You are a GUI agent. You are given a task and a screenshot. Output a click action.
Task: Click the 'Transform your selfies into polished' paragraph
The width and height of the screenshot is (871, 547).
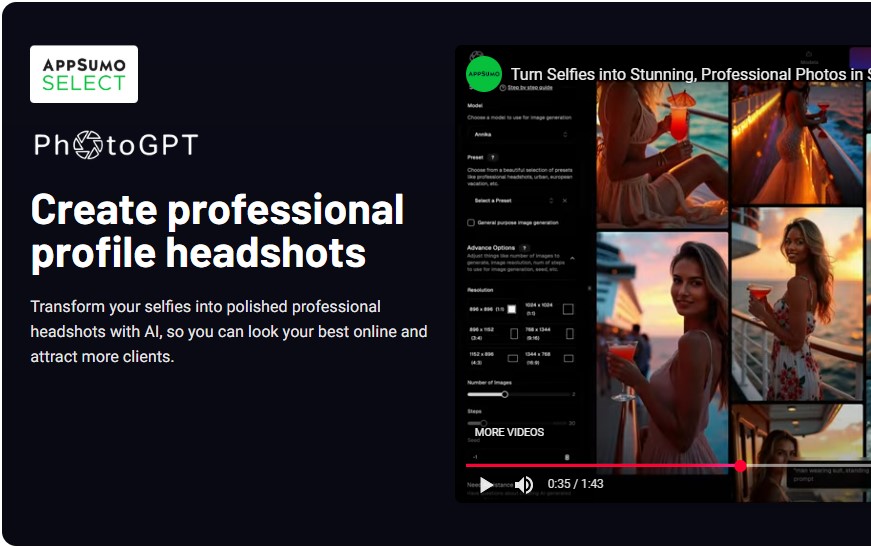coord(229,332)
